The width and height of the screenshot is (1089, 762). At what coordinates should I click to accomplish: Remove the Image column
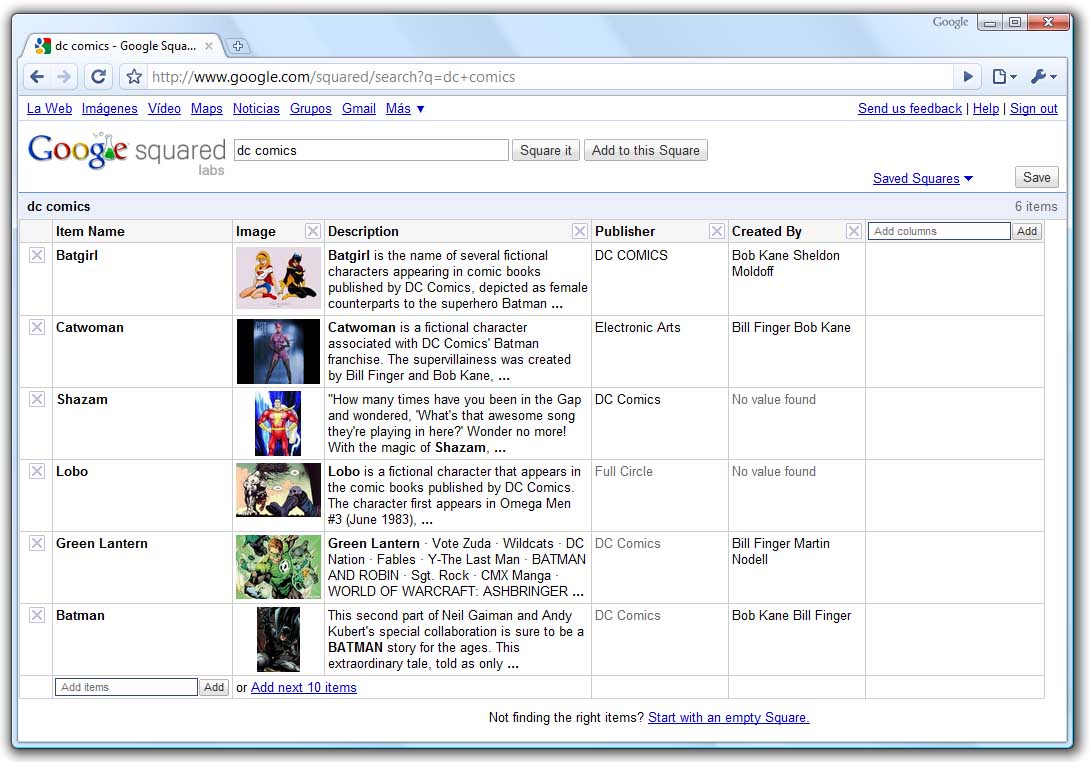click(x=313, y=231)
